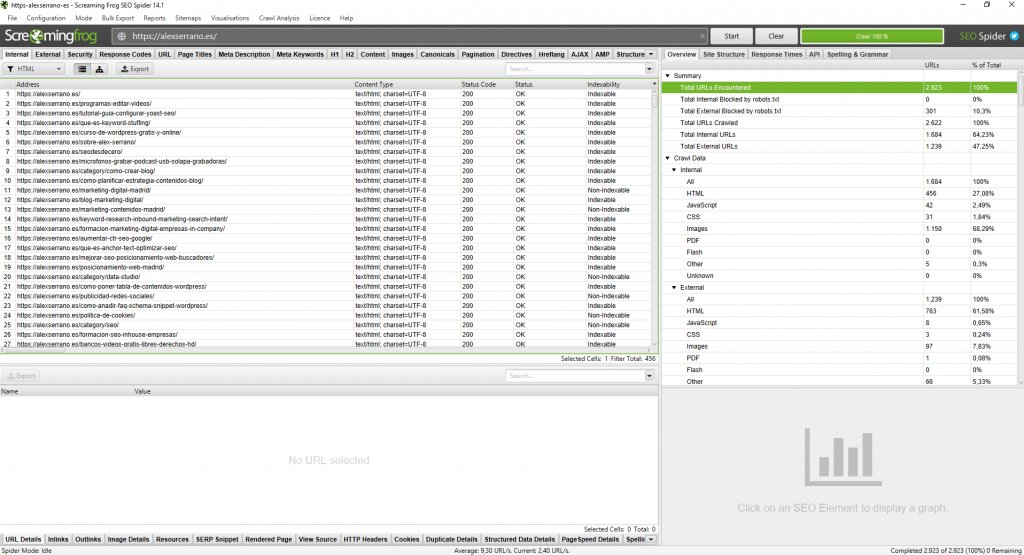
Task: Open lower pane search options dropdown
Action: click(649, 375)
